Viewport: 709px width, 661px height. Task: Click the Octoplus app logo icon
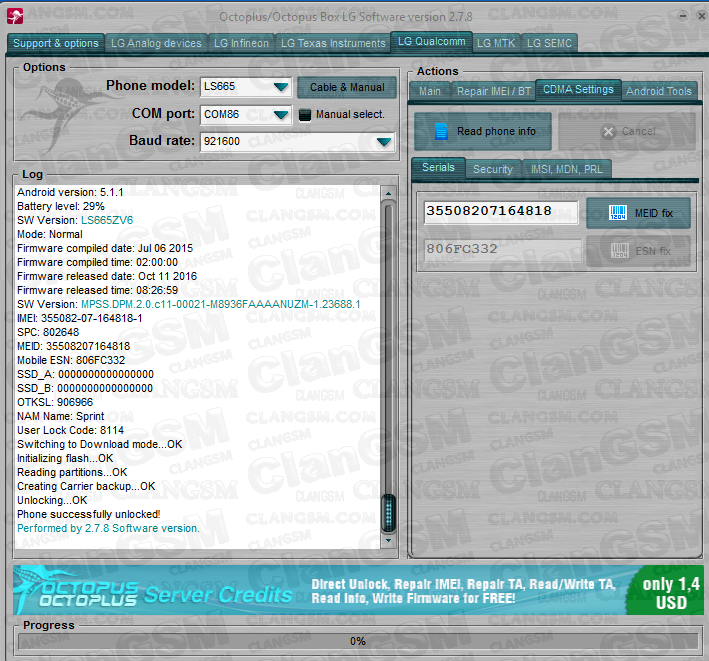point(15,16)
